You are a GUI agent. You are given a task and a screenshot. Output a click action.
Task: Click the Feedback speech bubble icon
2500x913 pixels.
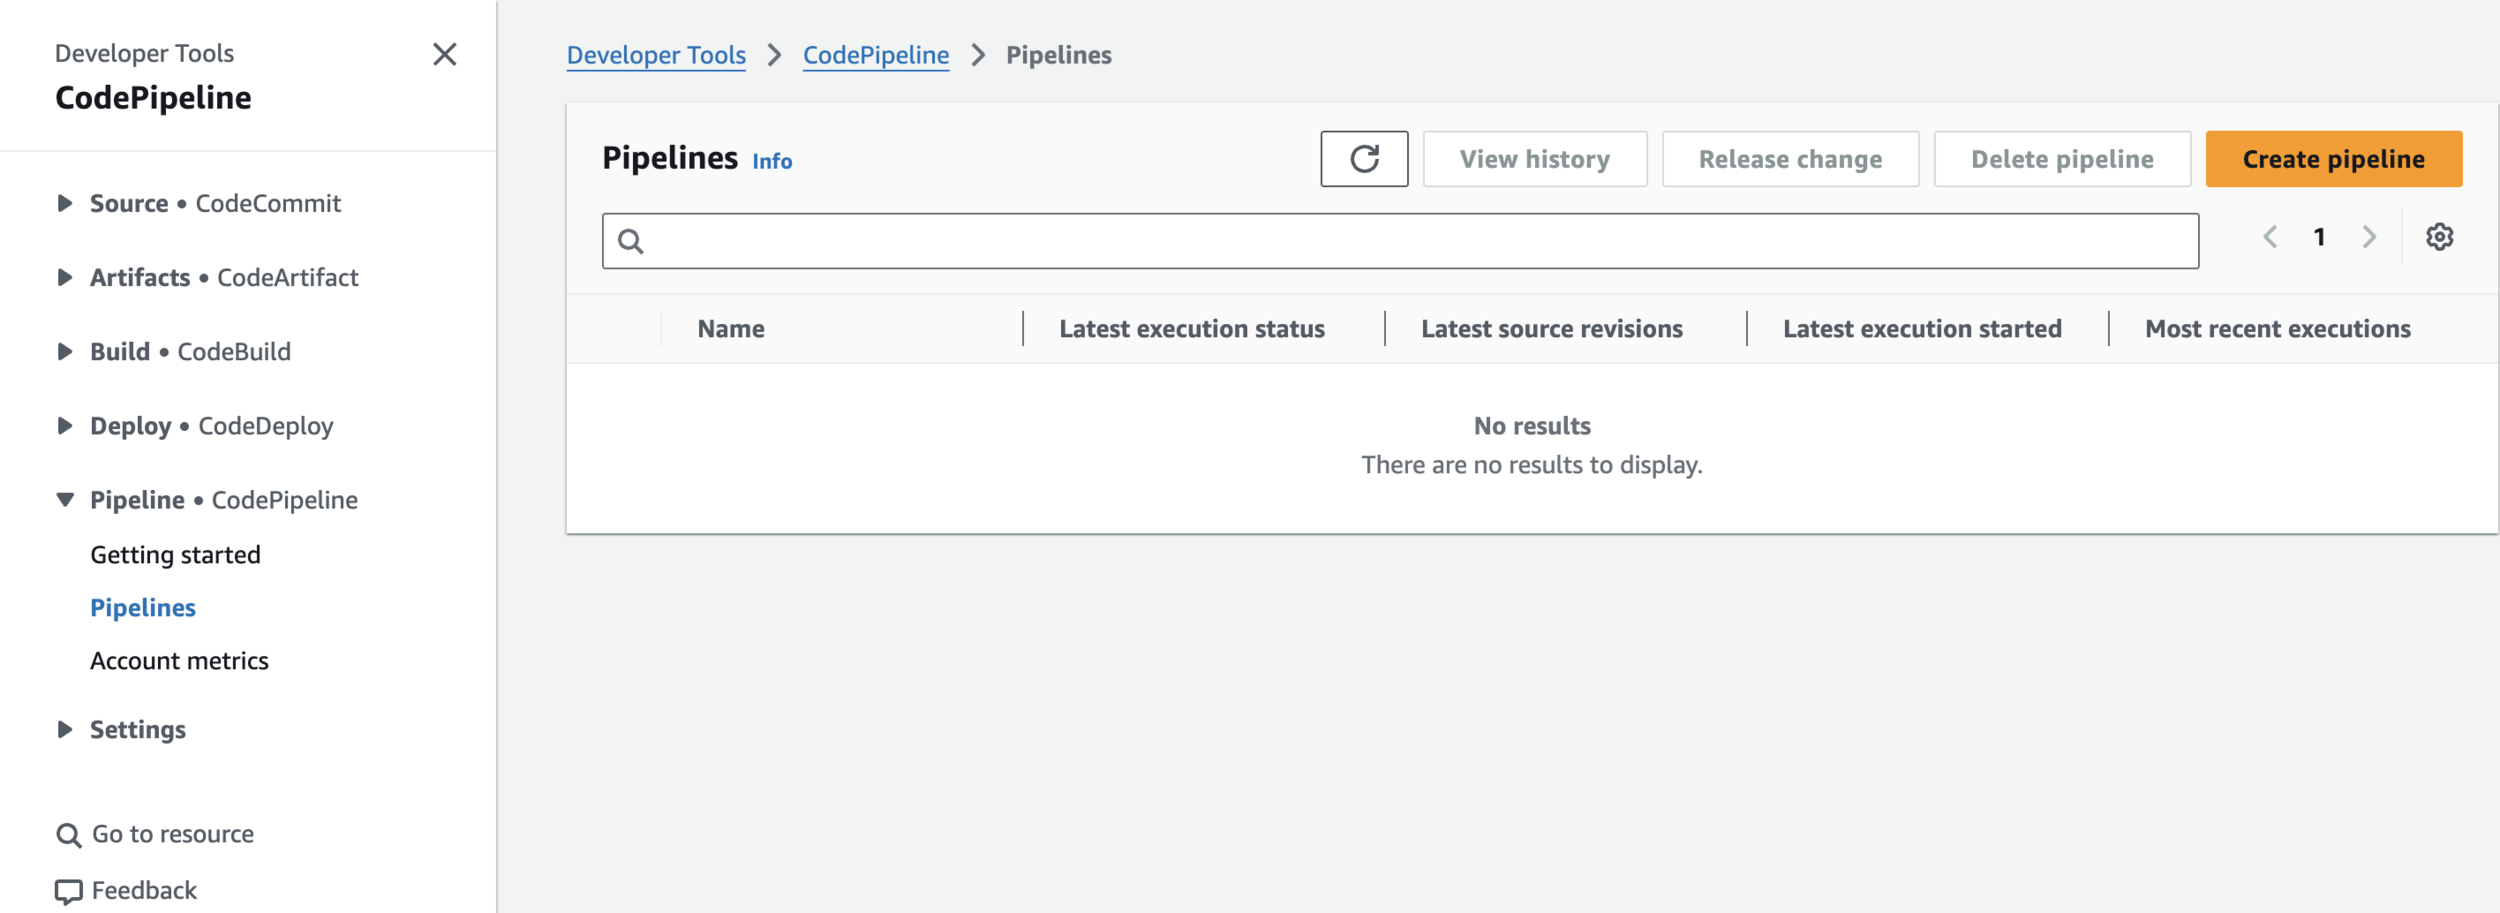coord(69,891)
